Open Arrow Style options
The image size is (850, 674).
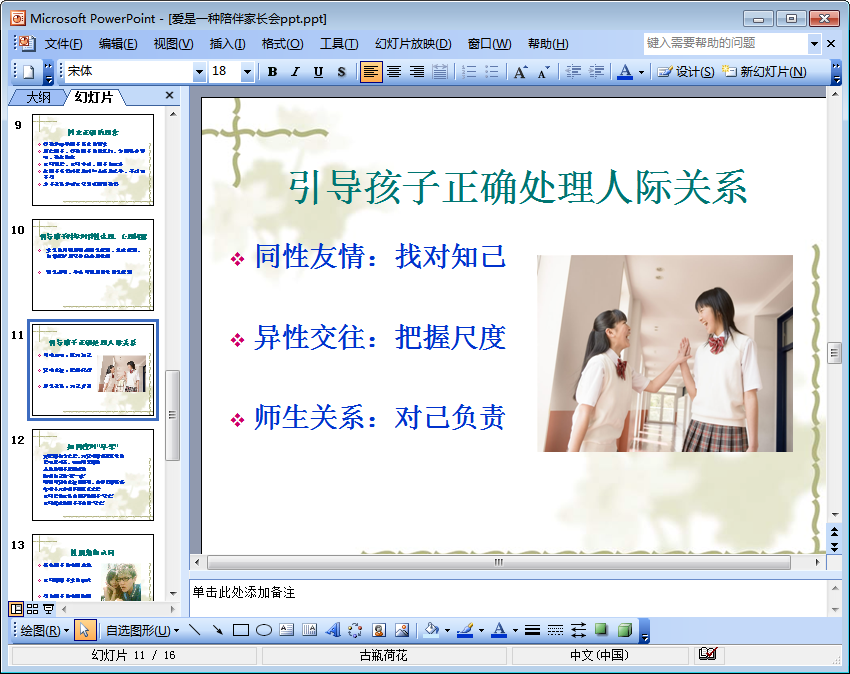pyautogui.click(x=578, y=630)
